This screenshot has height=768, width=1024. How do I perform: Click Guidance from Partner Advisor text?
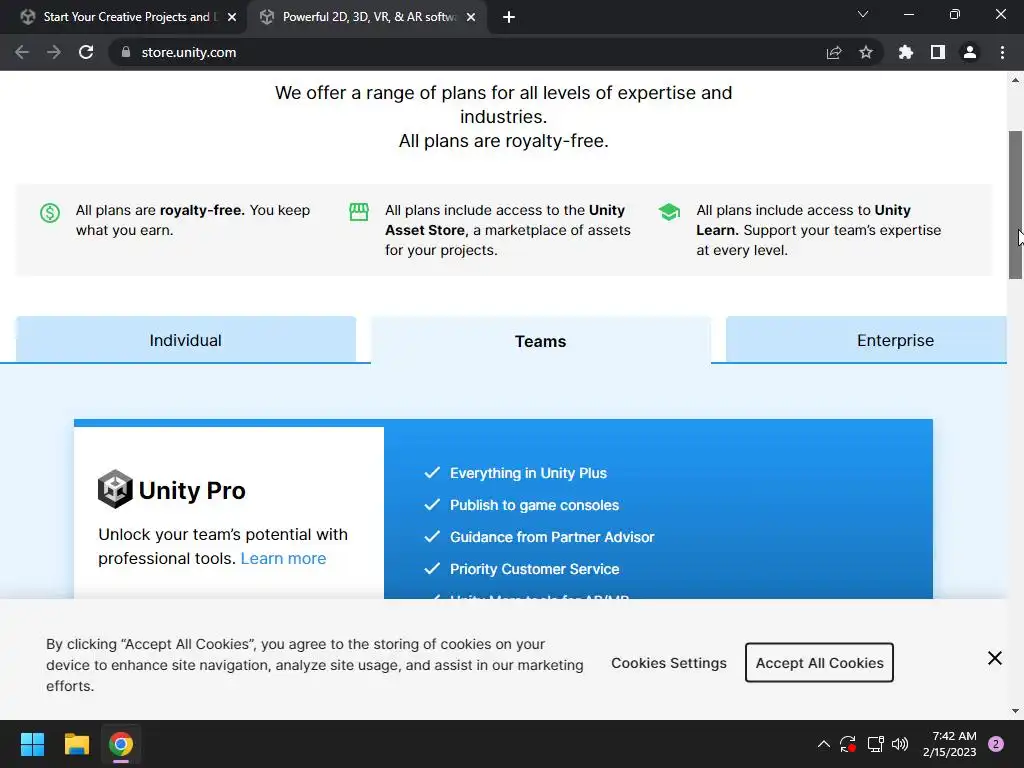click(552, 537)
